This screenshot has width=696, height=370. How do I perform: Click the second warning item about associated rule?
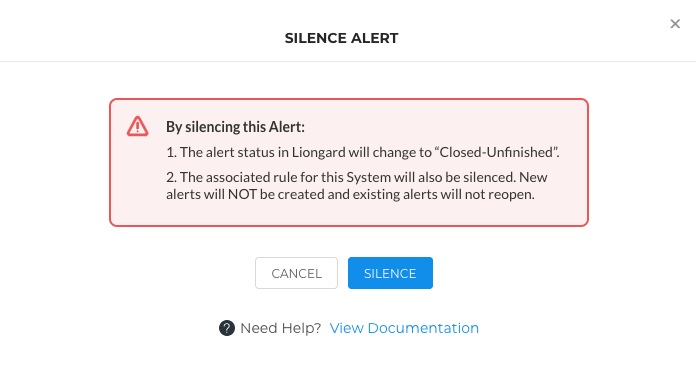(x=356, y=186)
